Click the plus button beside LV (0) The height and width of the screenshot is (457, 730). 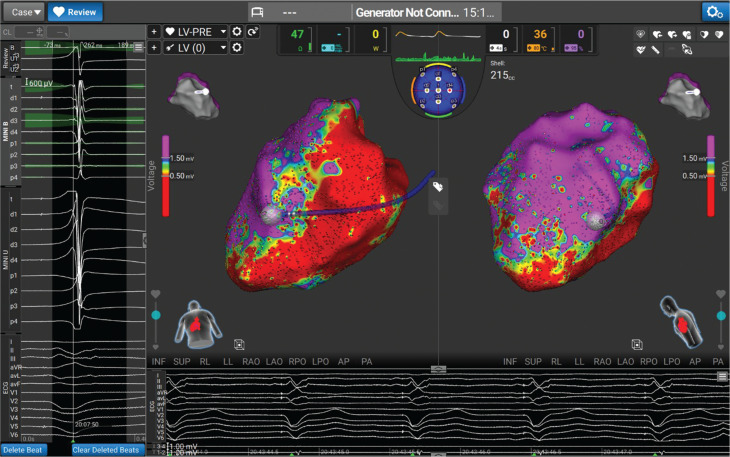click(154, 47)
